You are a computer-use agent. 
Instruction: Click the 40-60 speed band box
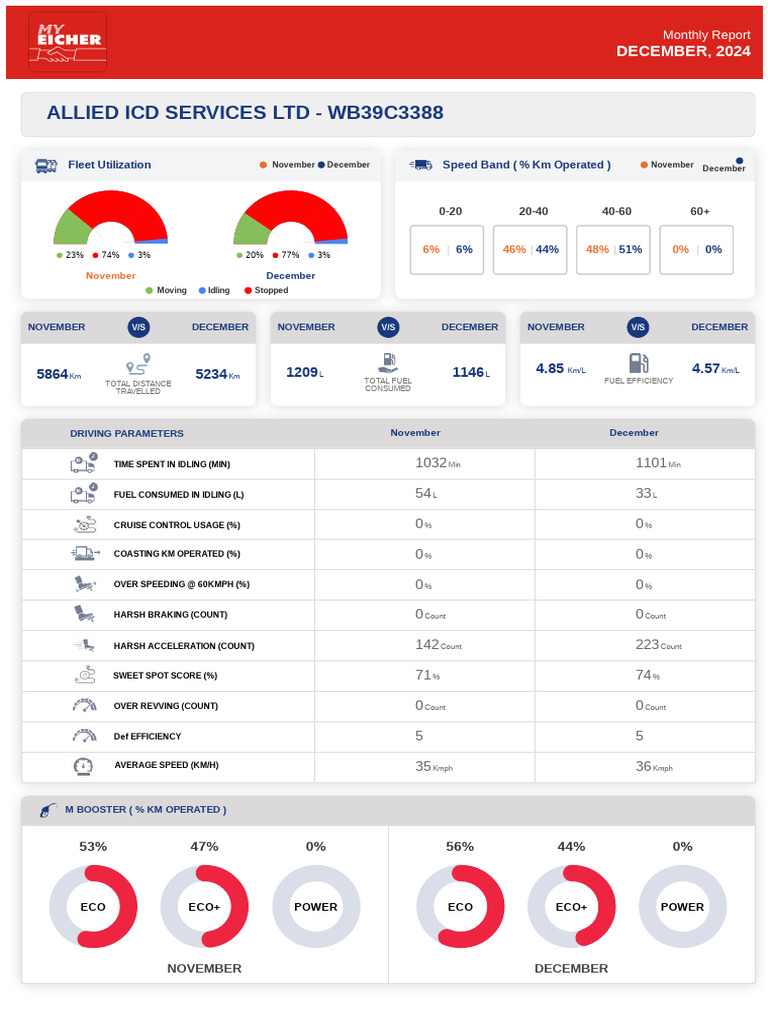point(613,250)
